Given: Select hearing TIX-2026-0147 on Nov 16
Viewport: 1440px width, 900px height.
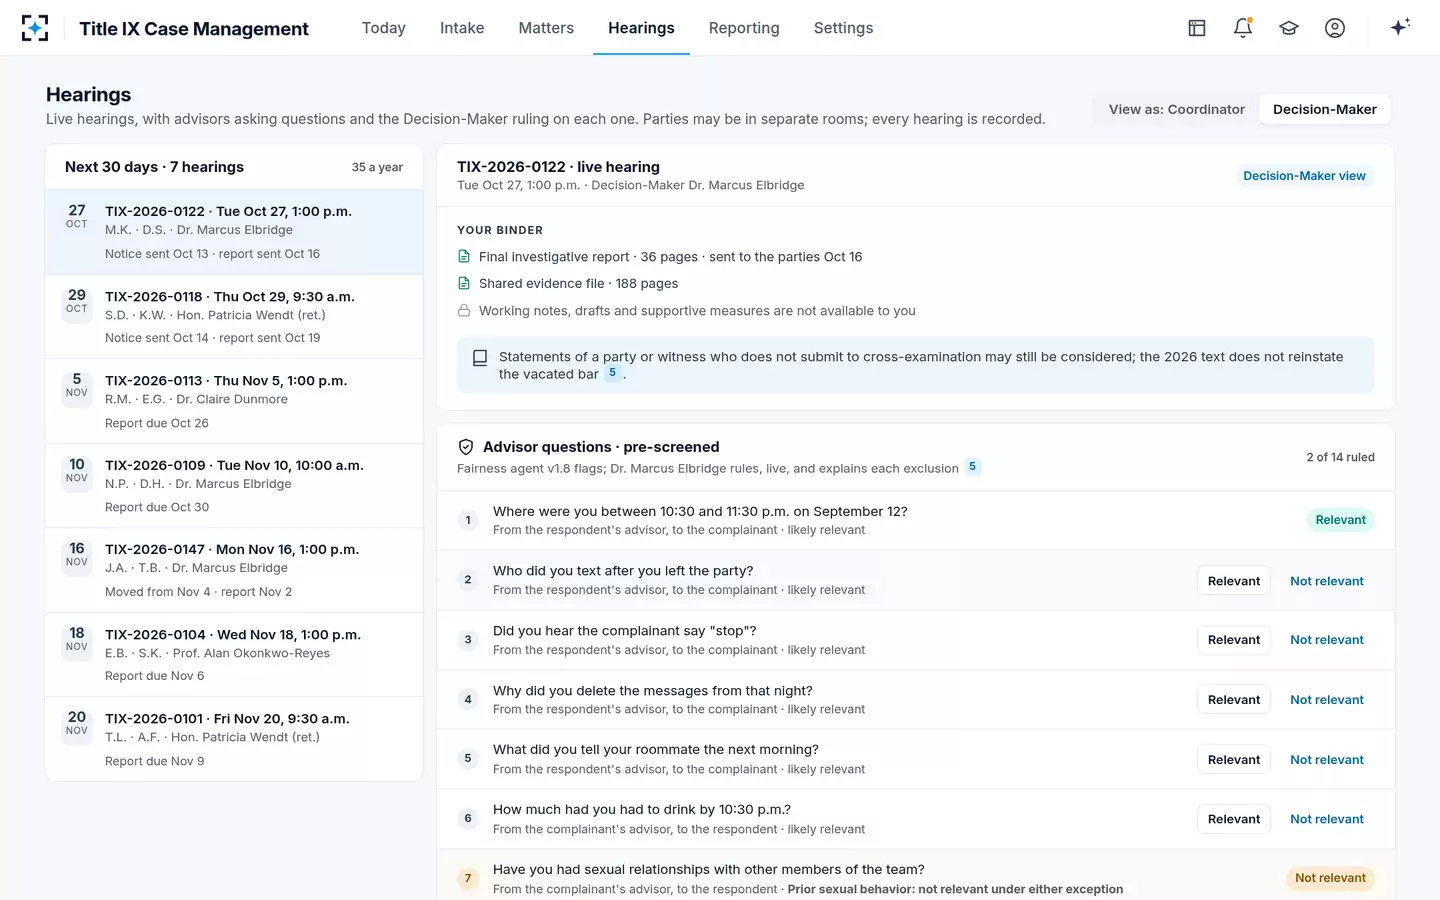Looking at the screenshot, I should click(234, 570).
